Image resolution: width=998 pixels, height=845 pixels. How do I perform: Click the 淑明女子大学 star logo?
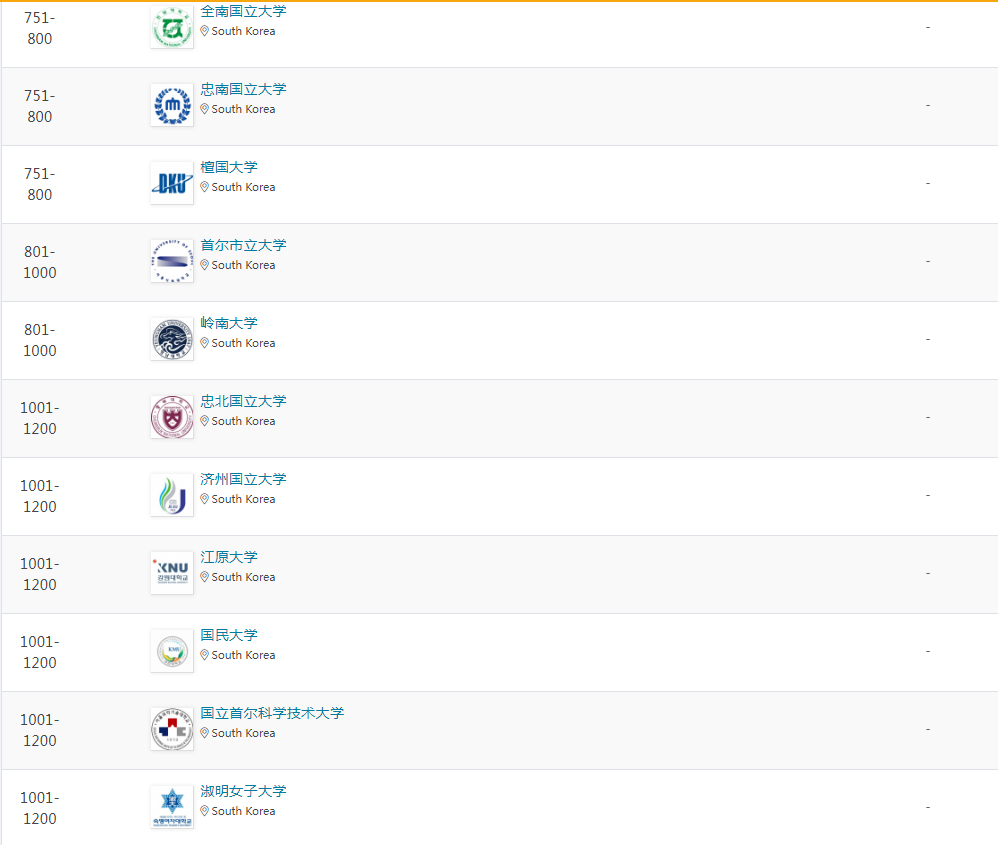tap(172, 806)
